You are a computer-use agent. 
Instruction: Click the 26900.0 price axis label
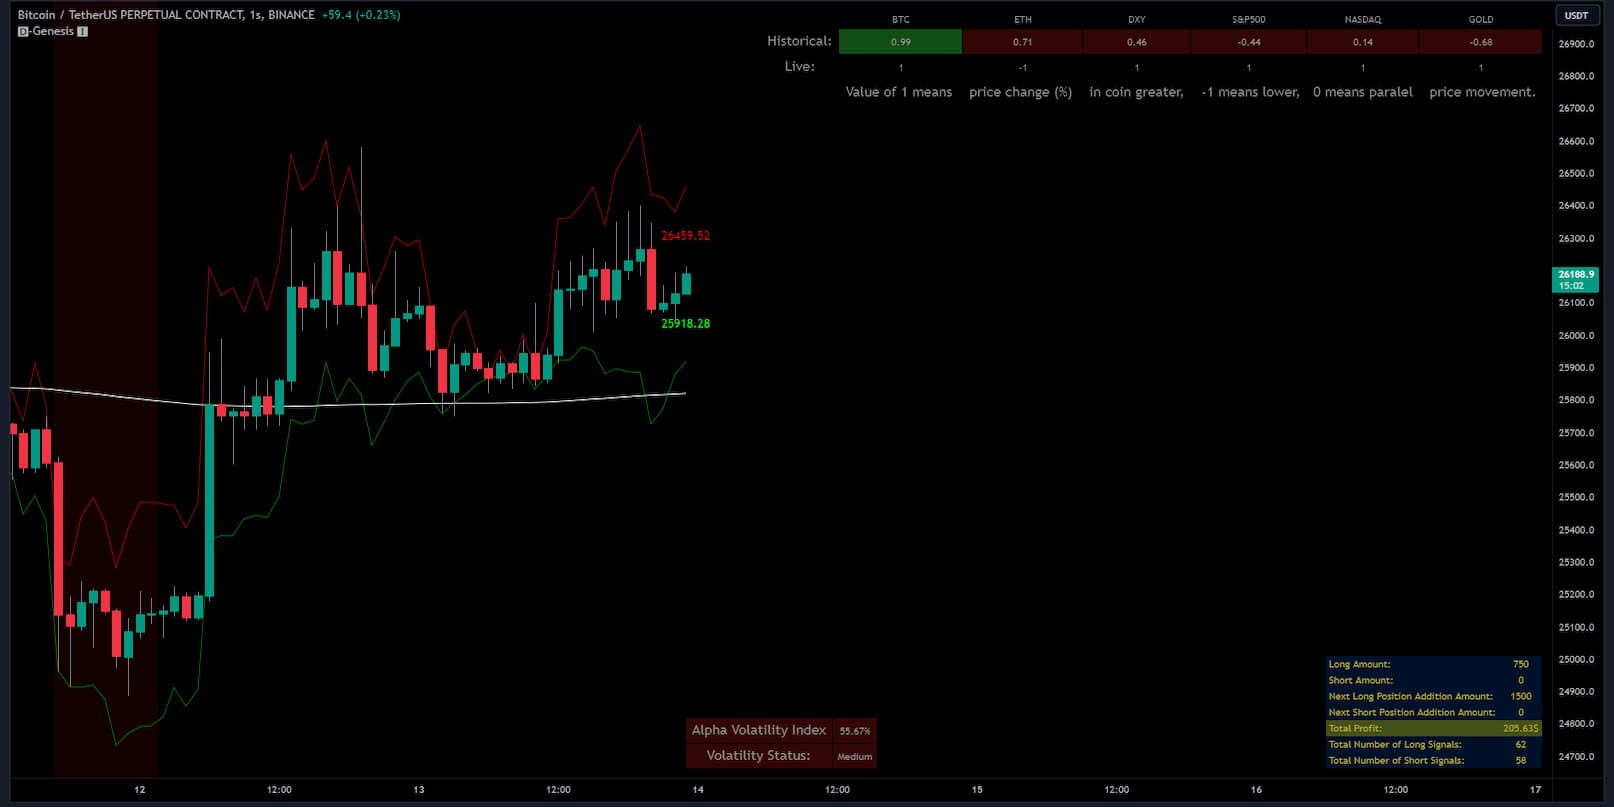click(x=1576, y=44)
